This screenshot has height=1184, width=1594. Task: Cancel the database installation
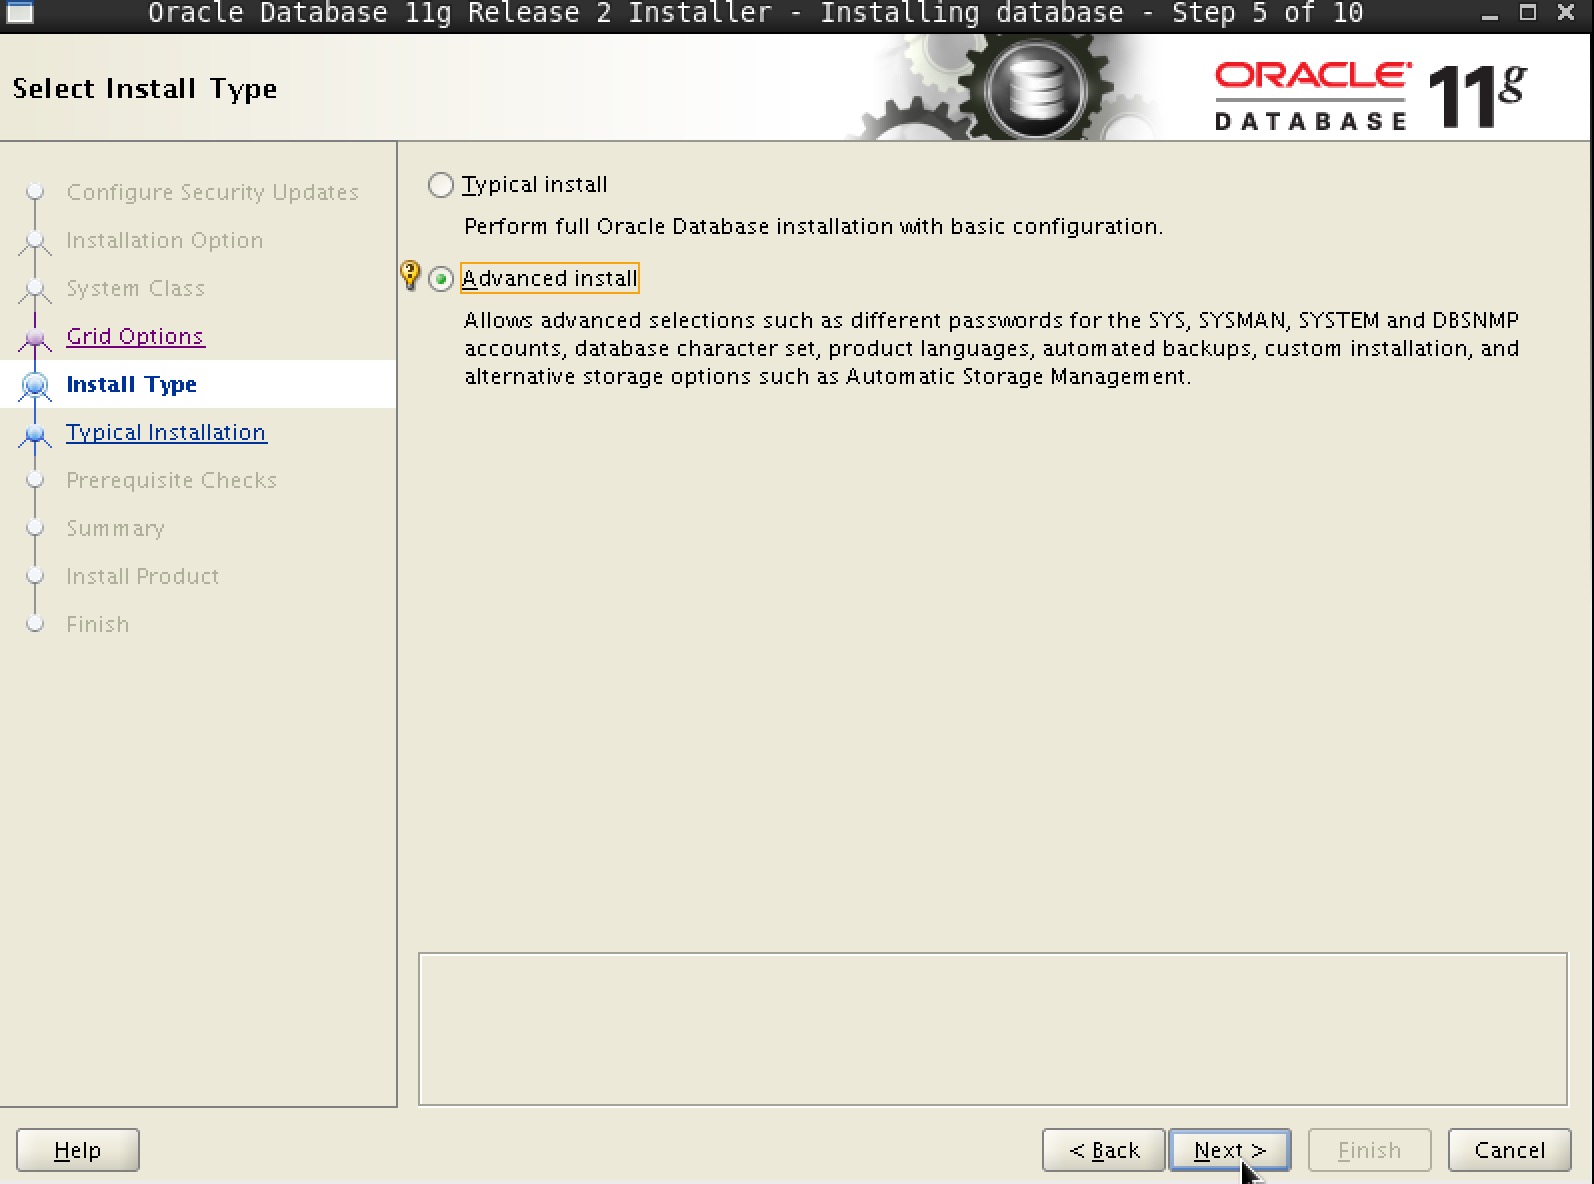point(1509,1150)
